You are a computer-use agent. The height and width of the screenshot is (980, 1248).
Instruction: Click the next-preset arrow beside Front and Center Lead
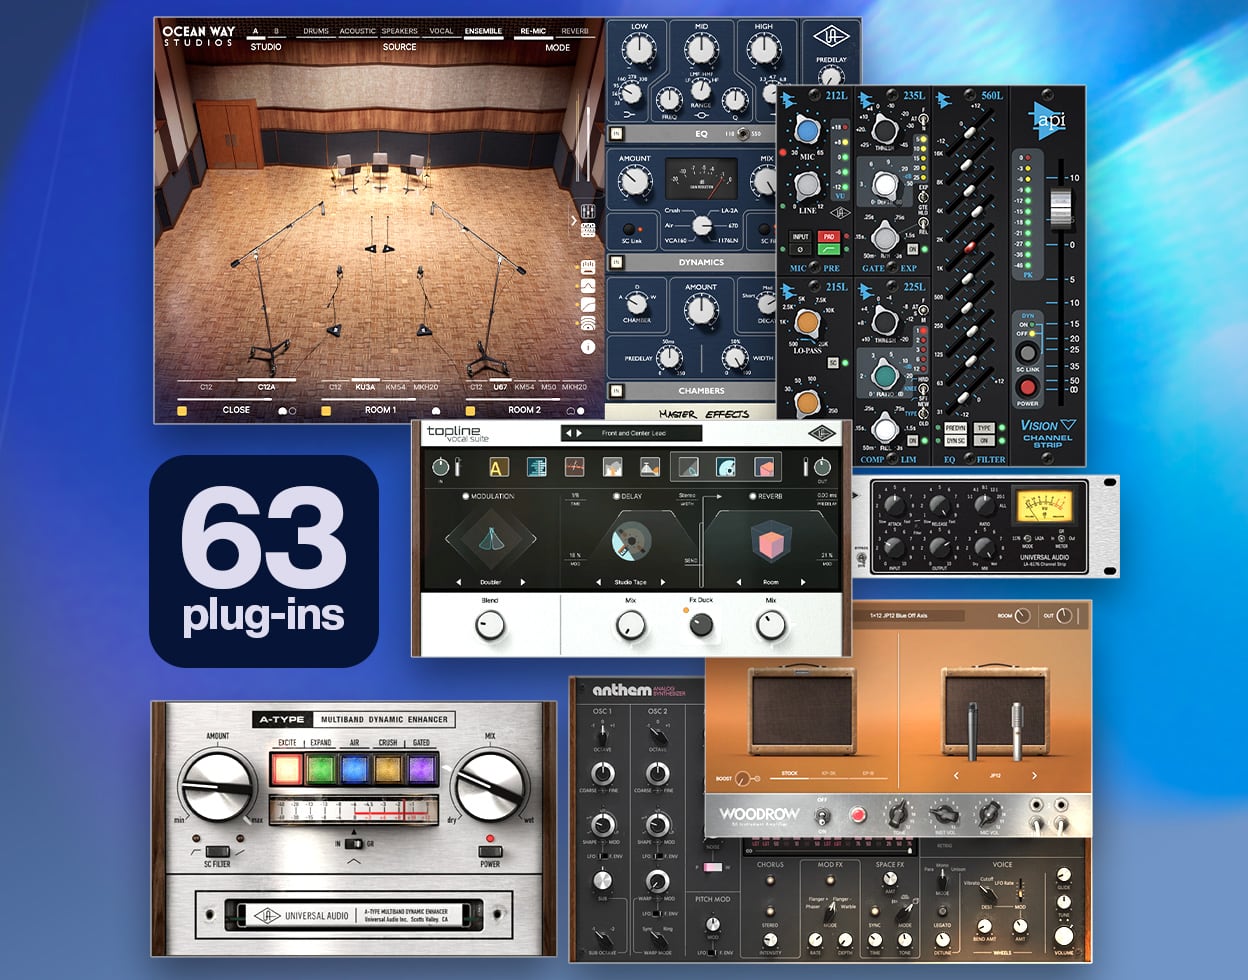coord(579,432)
